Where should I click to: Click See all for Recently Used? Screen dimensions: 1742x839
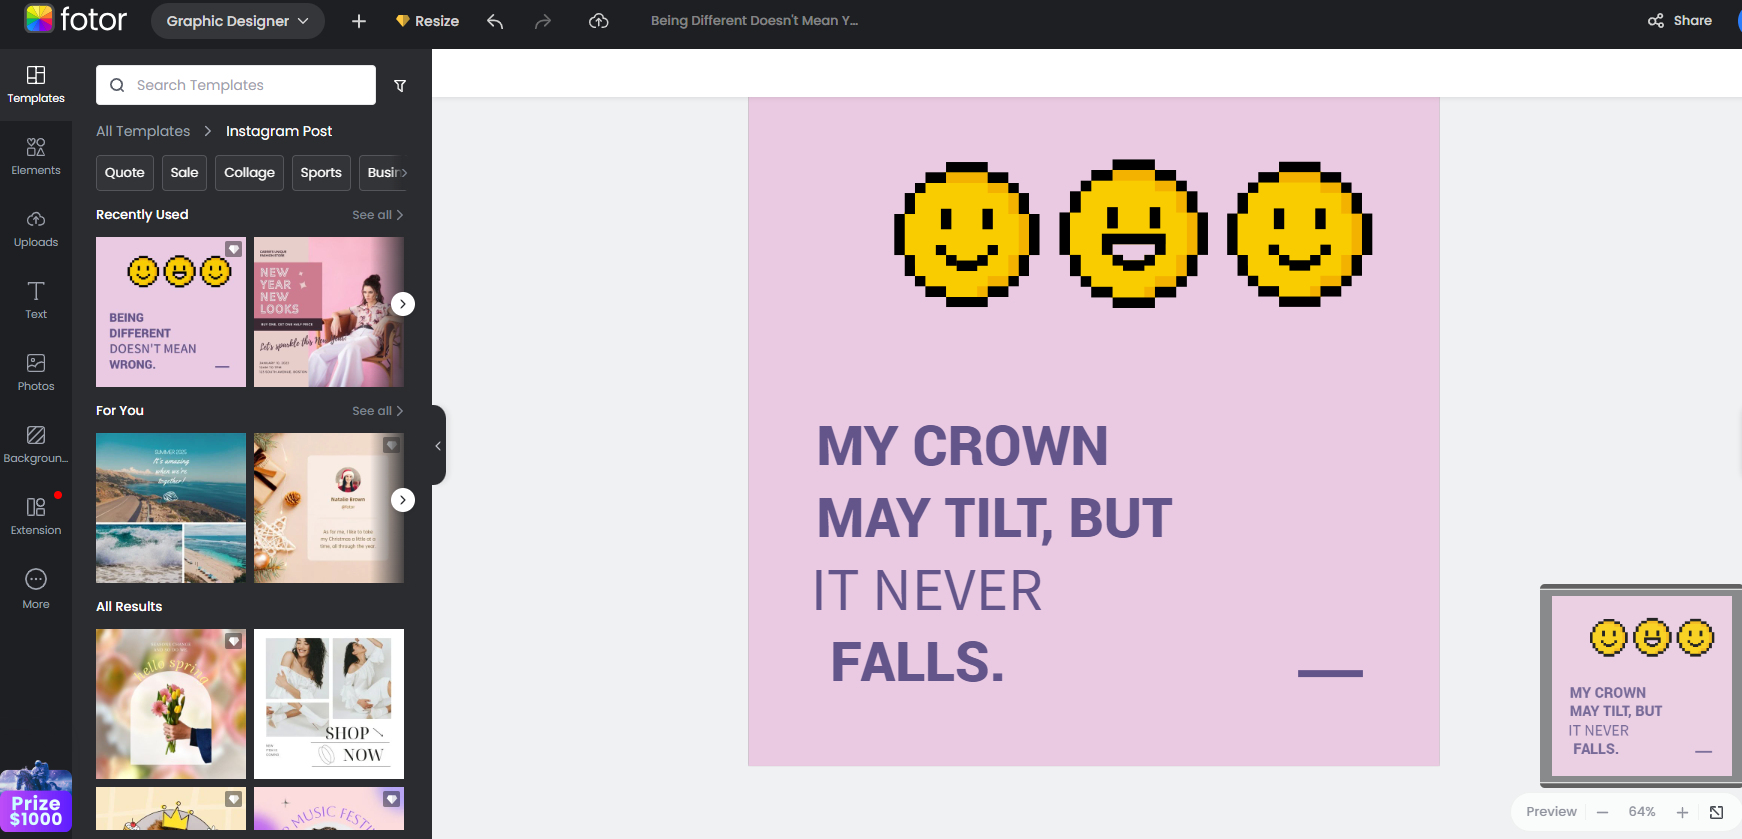coord(377,215)
